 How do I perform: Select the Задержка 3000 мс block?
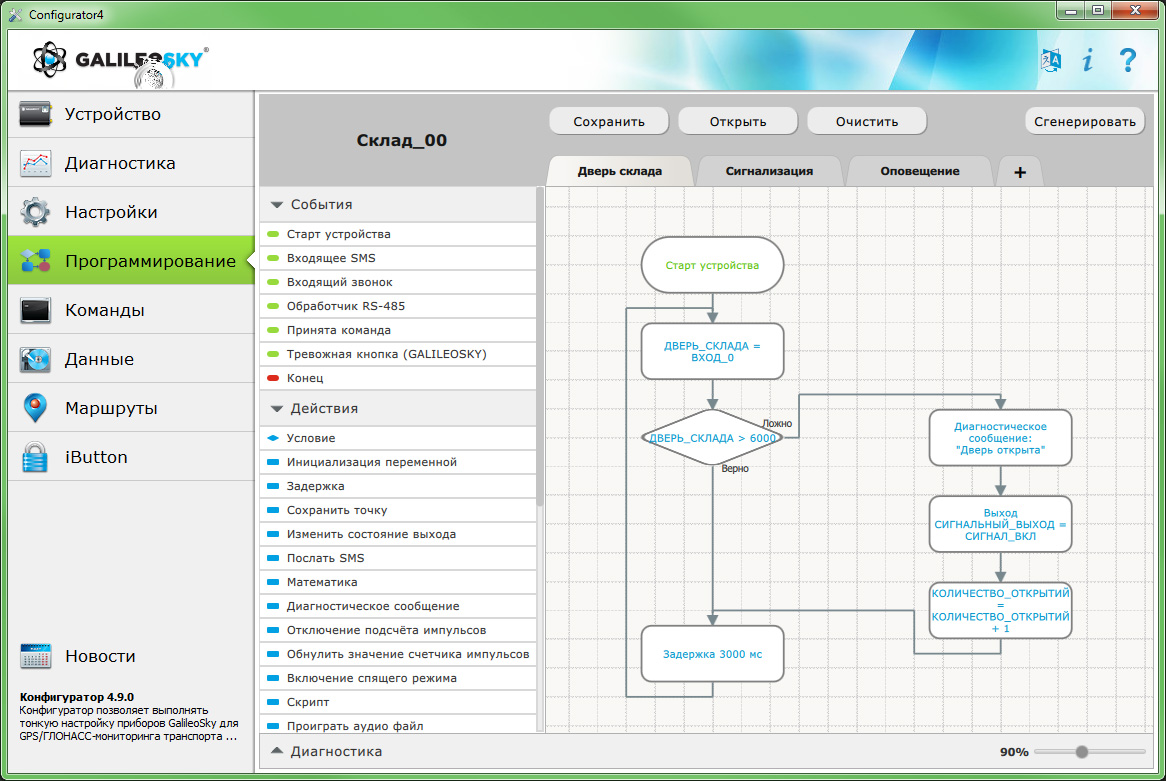[712, 654]
